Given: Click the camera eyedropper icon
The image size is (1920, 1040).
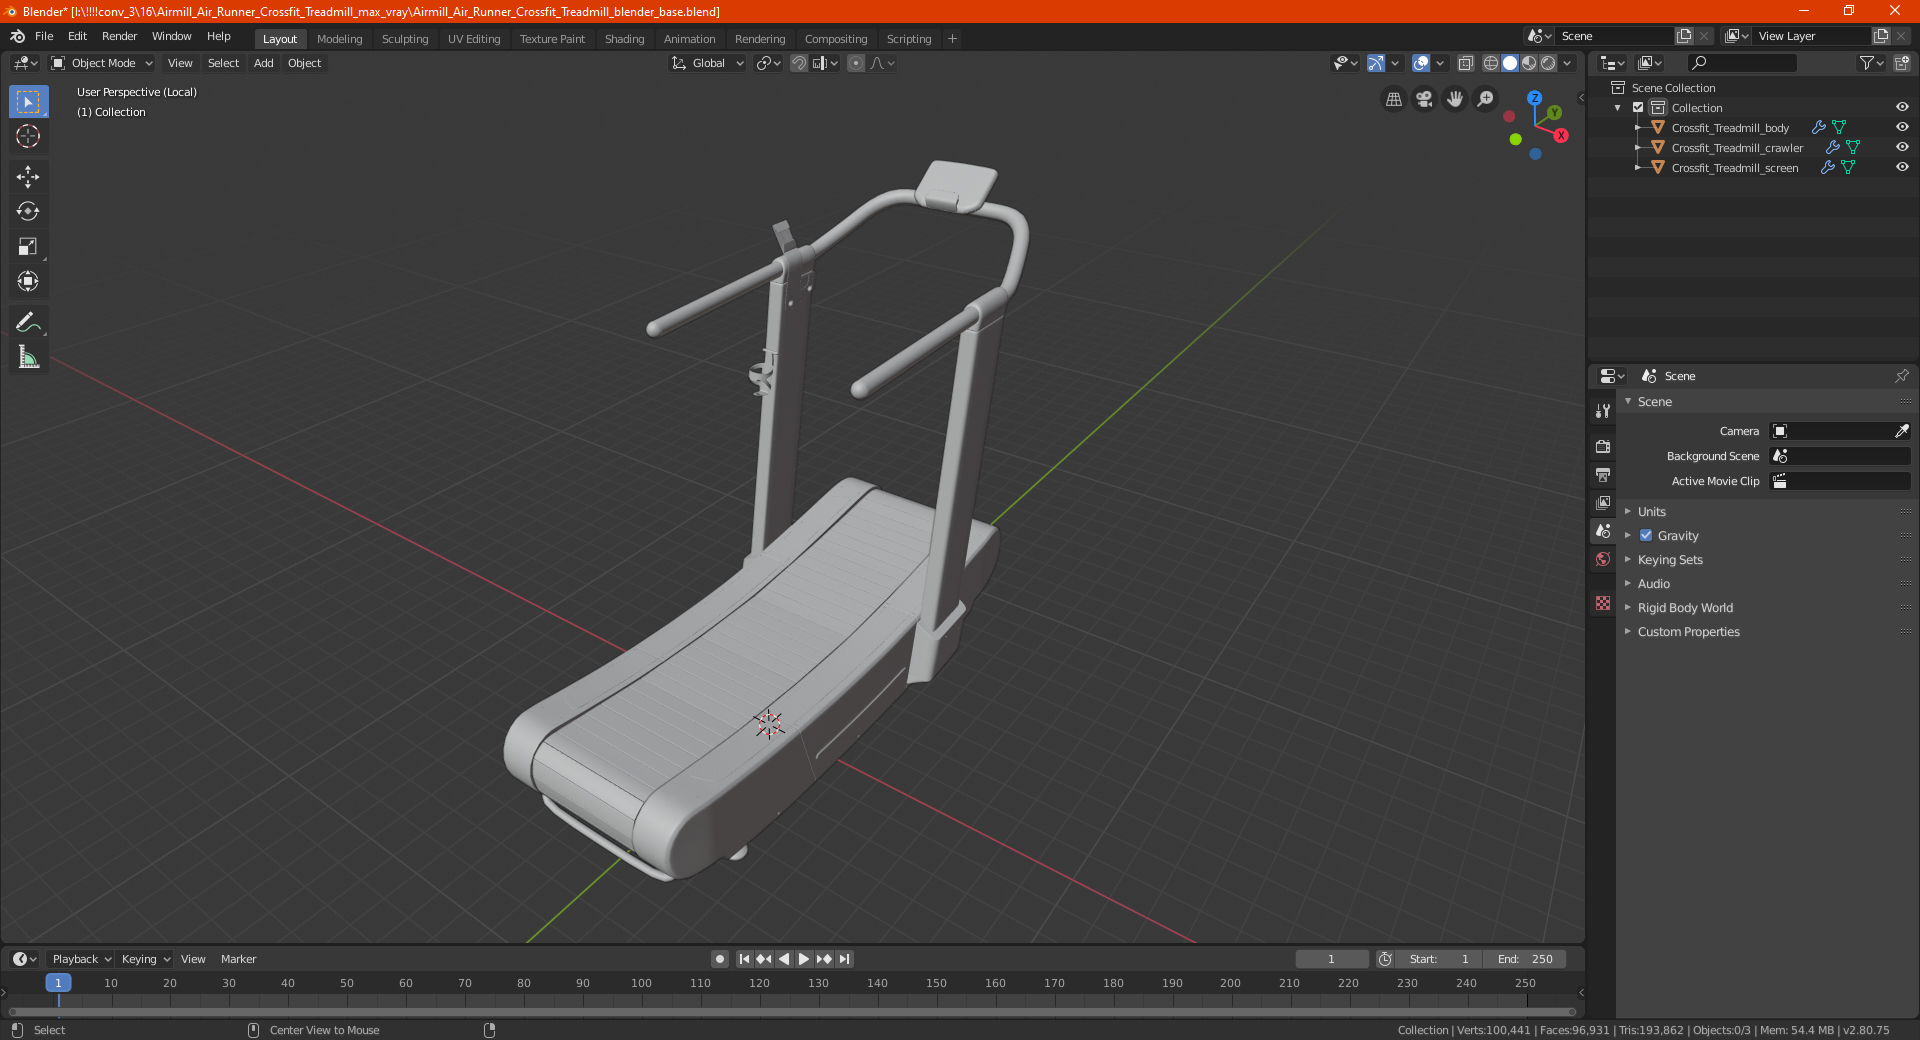Looking at the screenshot, I should (1901, 431).
